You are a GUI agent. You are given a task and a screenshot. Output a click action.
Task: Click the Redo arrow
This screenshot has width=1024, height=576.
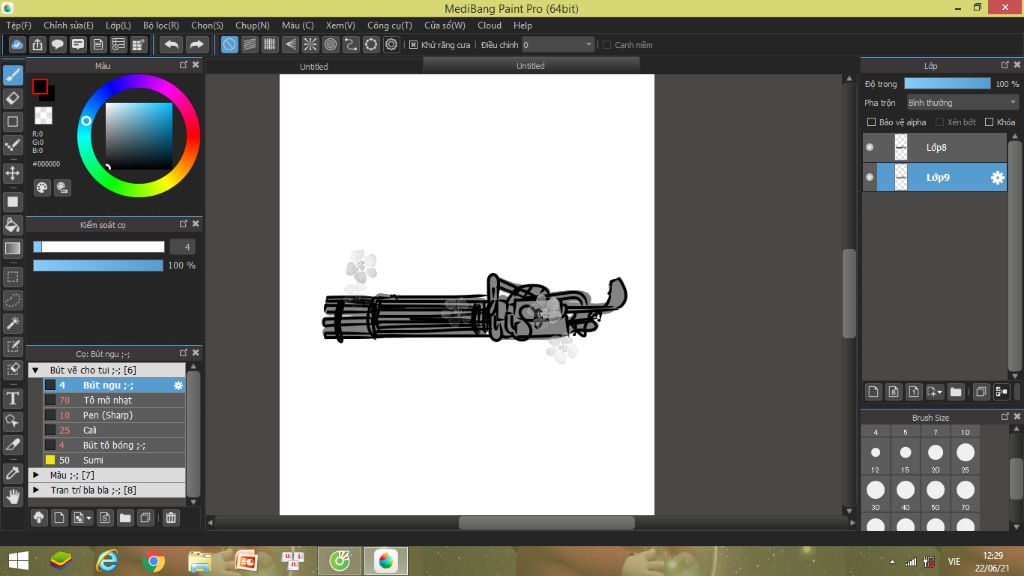click(196, 44)
